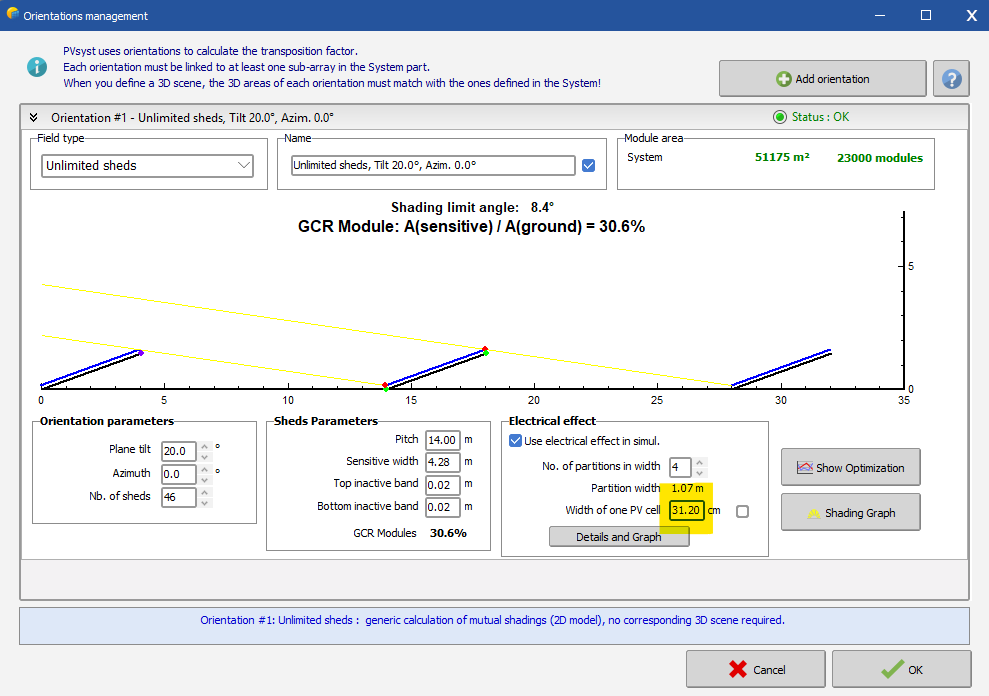Decrease the Nb. of sheds value
Image resolution: width=989 pixels, height=696 pixels.
tap(205, 502)
